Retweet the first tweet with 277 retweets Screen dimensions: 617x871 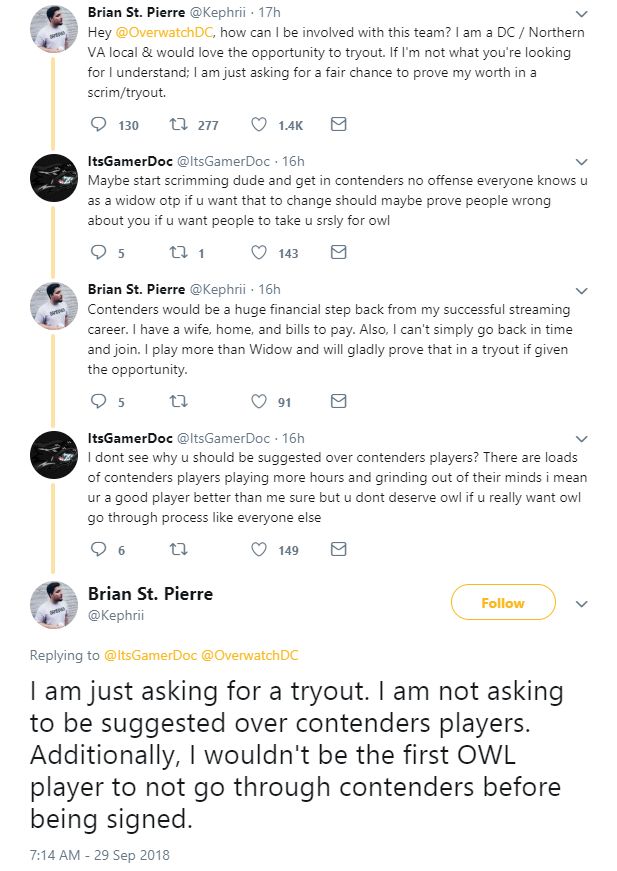pos(180,125)
